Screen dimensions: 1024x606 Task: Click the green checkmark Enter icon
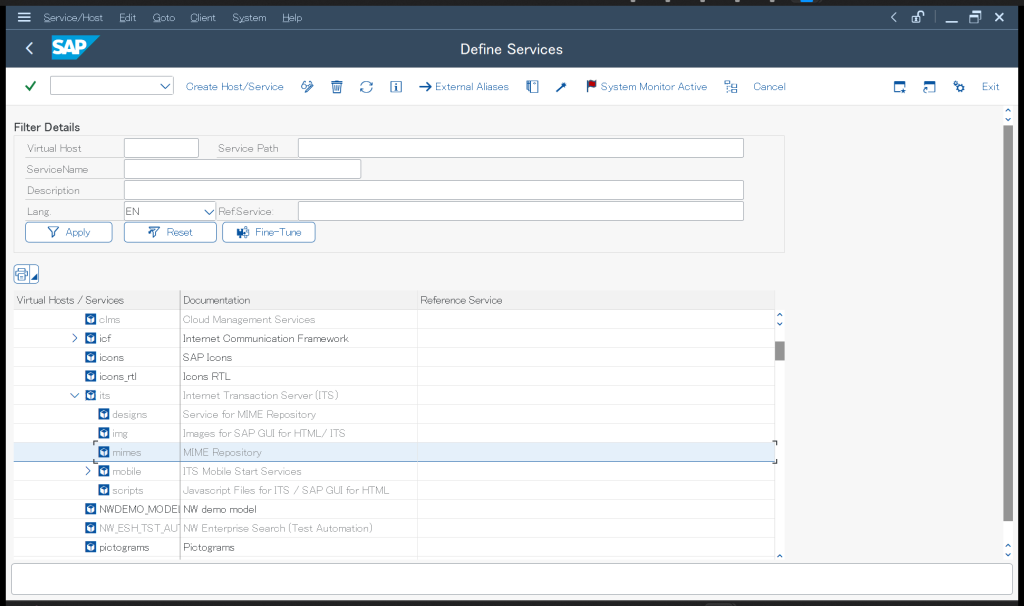click(x=30, y=87)
